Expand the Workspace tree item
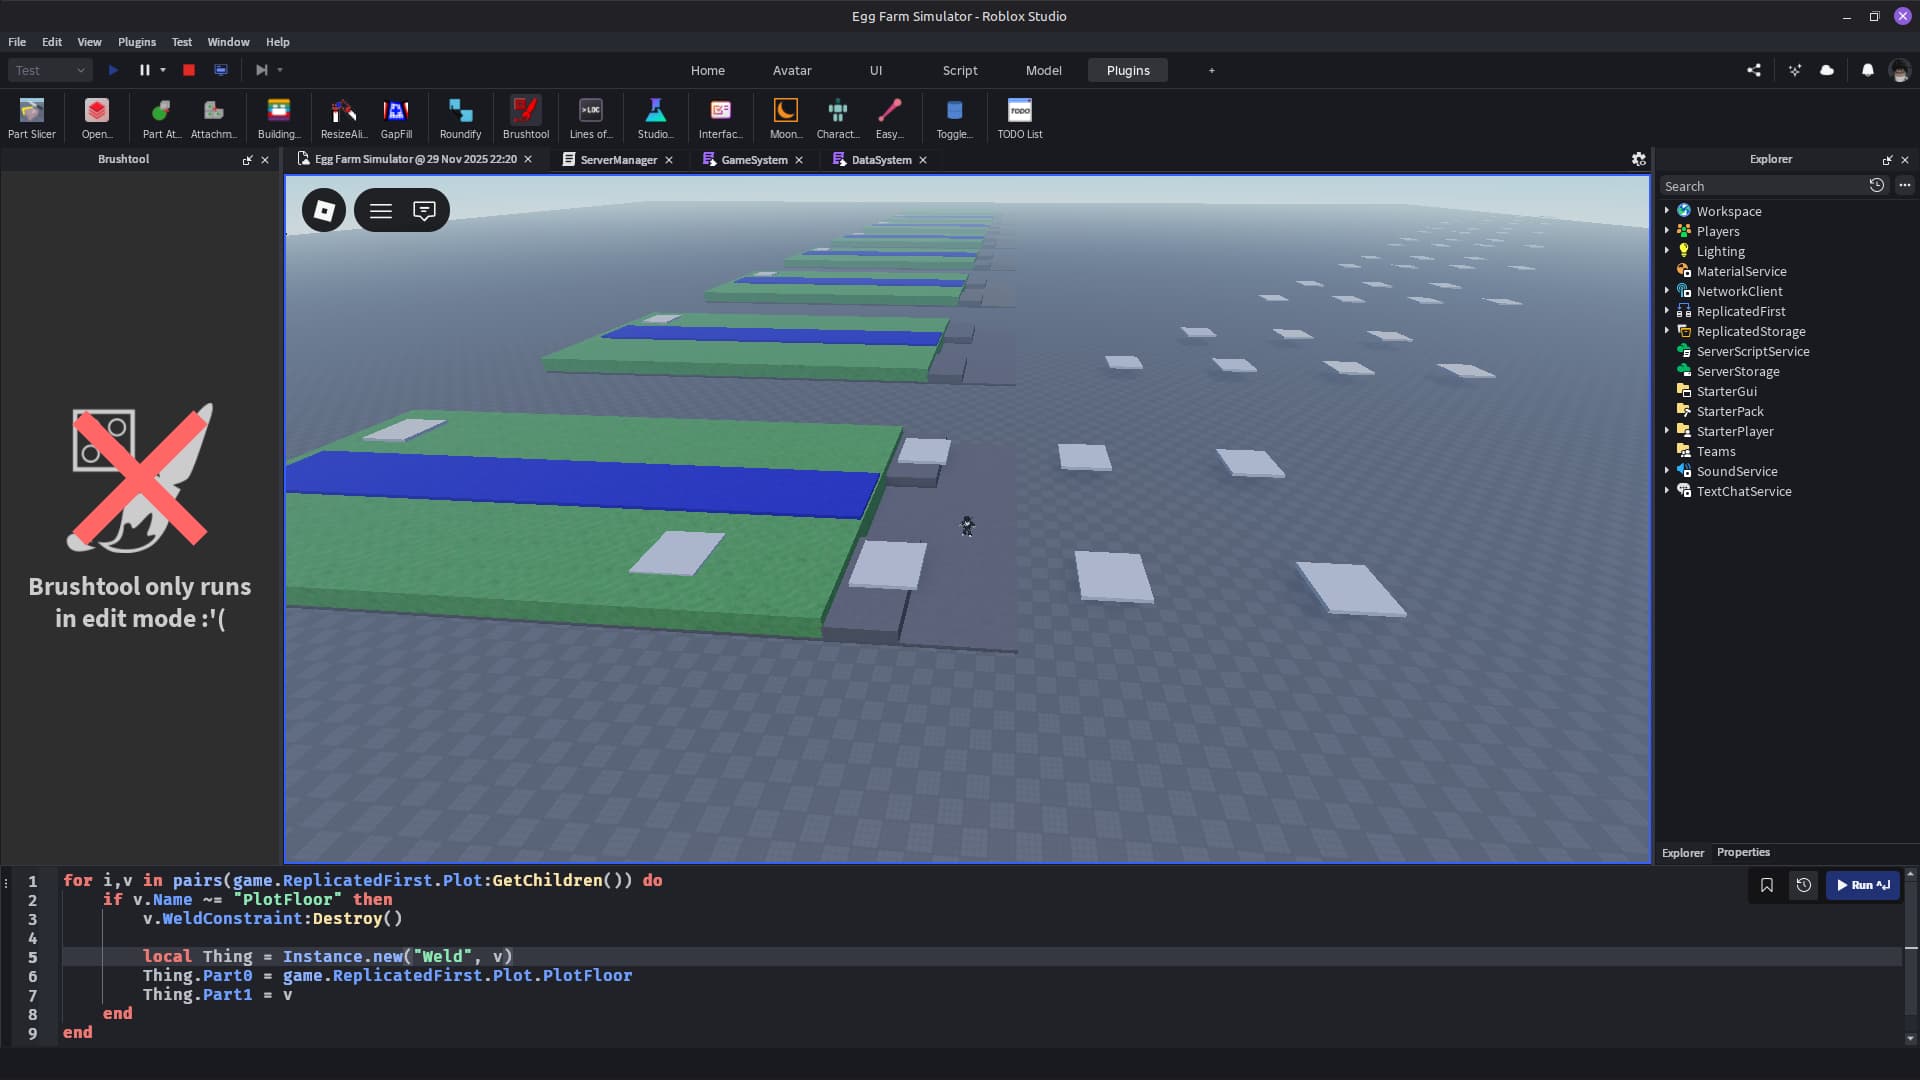This screenshot has height=1080, width=1920. [1665, 211]
